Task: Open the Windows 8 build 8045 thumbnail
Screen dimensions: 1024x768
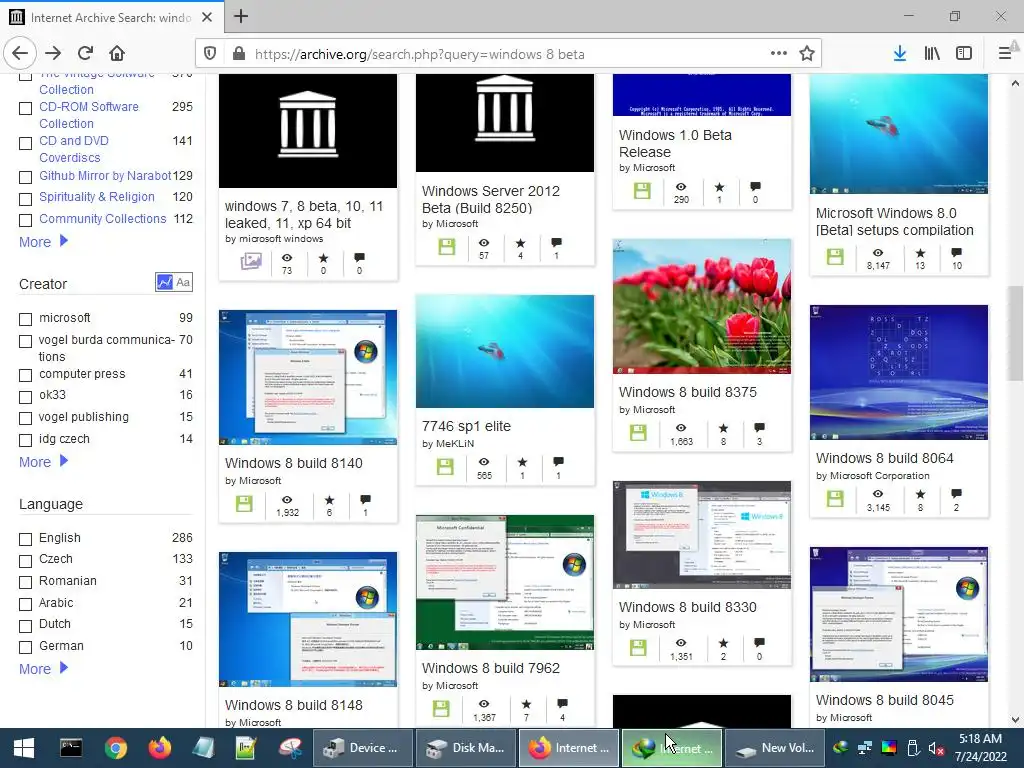Action: tap(899, 615)
